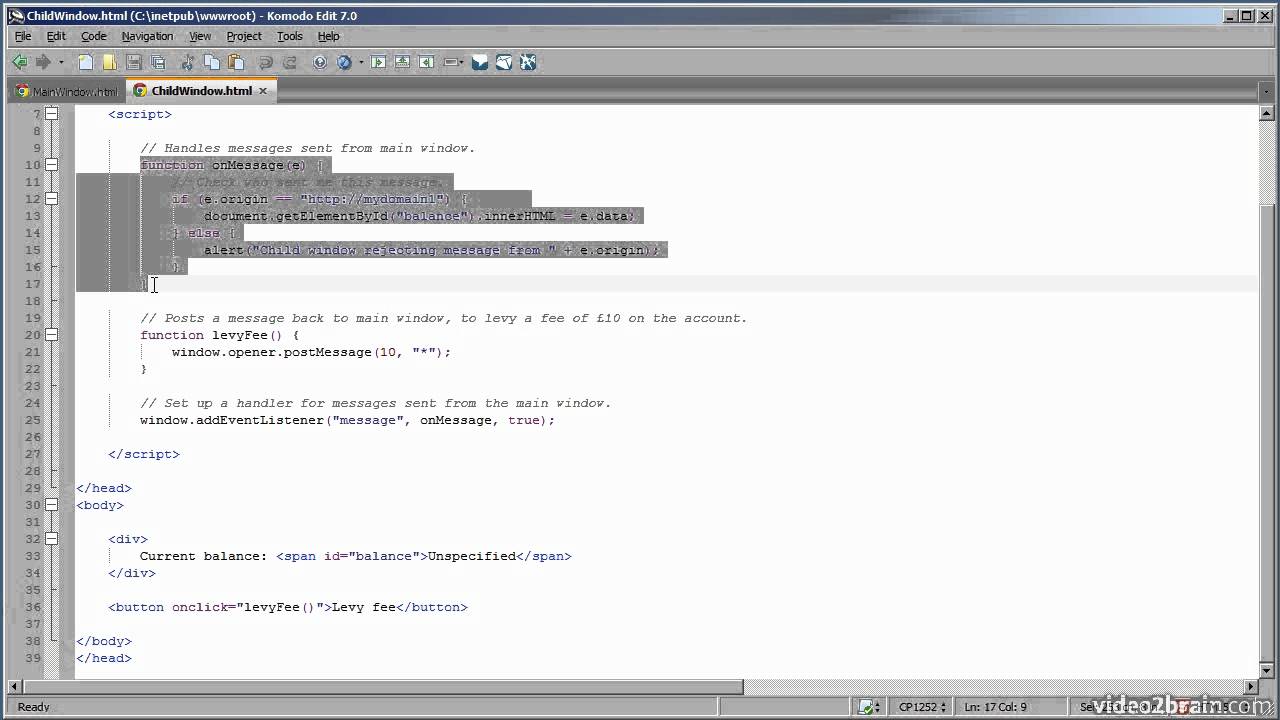Screen dimensions: 1280x720
Task: Click the '// Handles messages sent' comment
Action: point(307,148)
